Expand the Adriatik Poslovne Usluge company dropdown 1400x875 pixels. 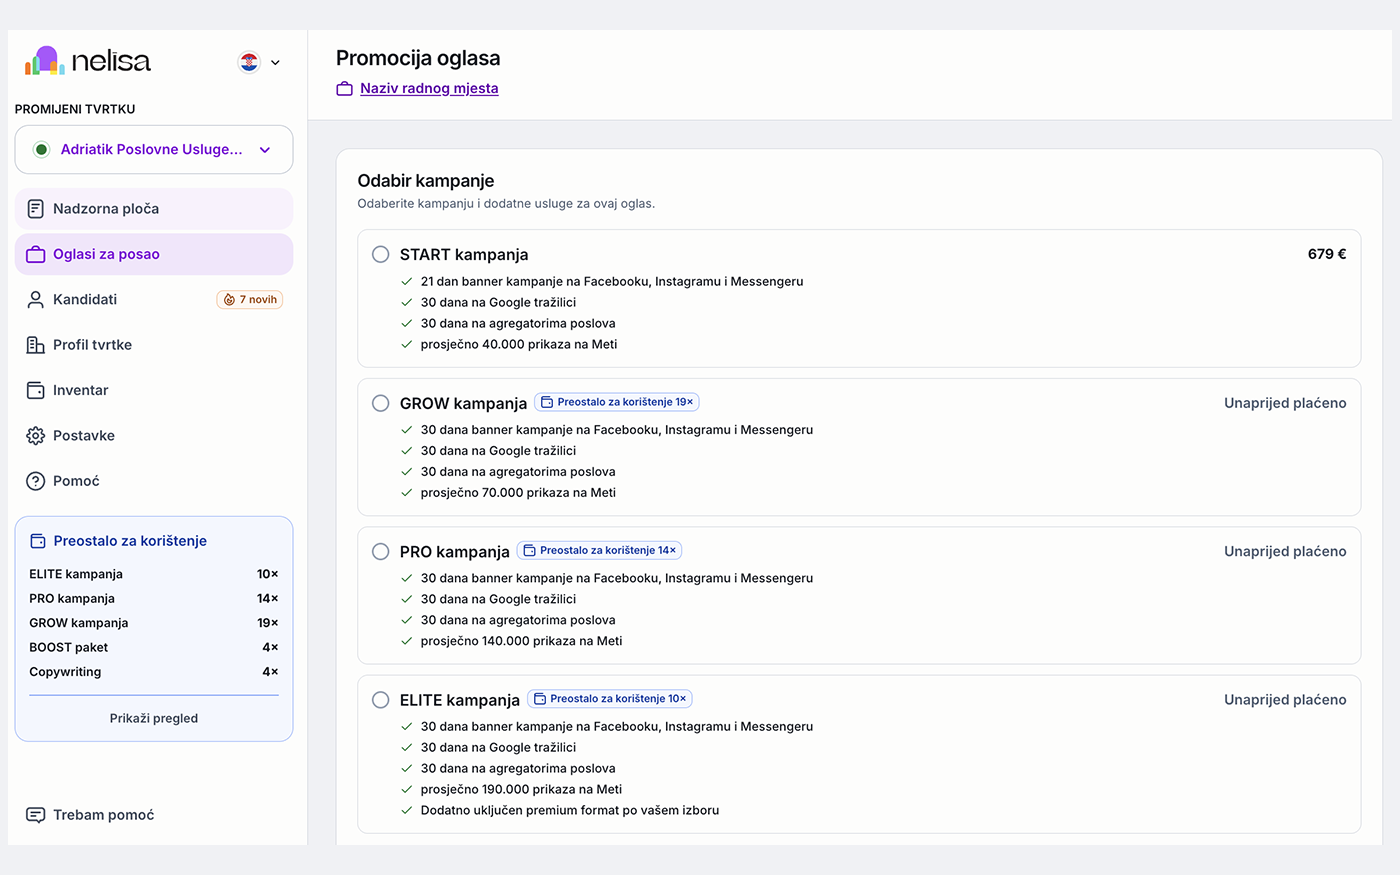[154, 150]
